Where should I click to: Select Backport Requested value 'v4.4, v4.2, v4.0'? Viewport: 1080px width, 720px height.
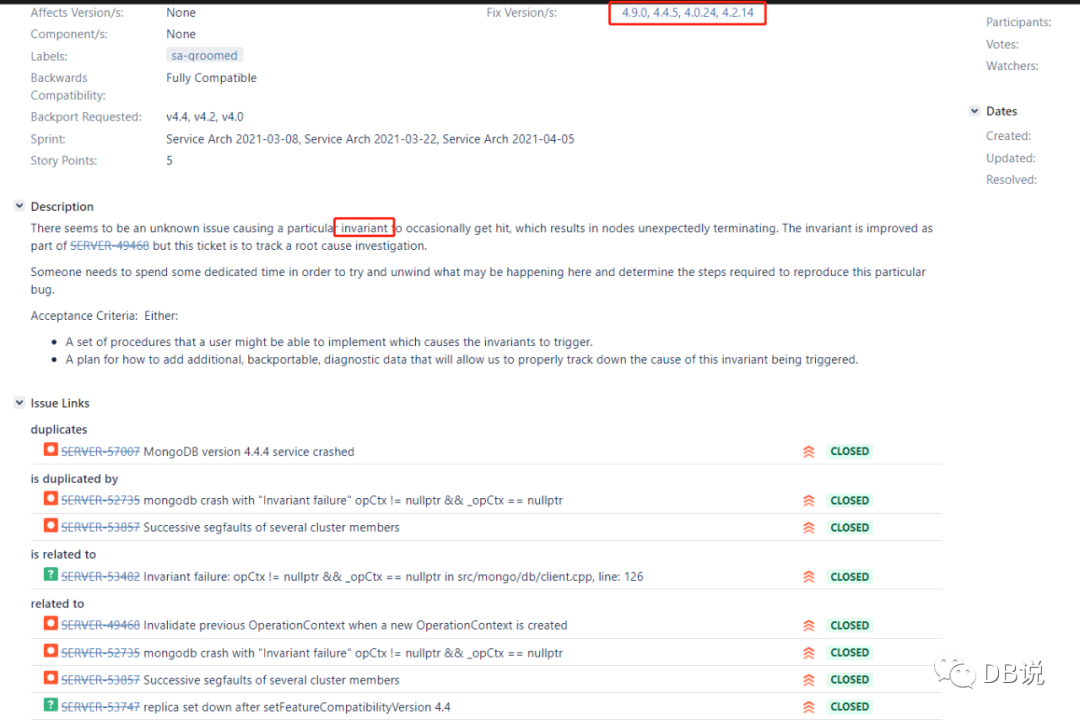pyautogui.click(x=205, y=117)
